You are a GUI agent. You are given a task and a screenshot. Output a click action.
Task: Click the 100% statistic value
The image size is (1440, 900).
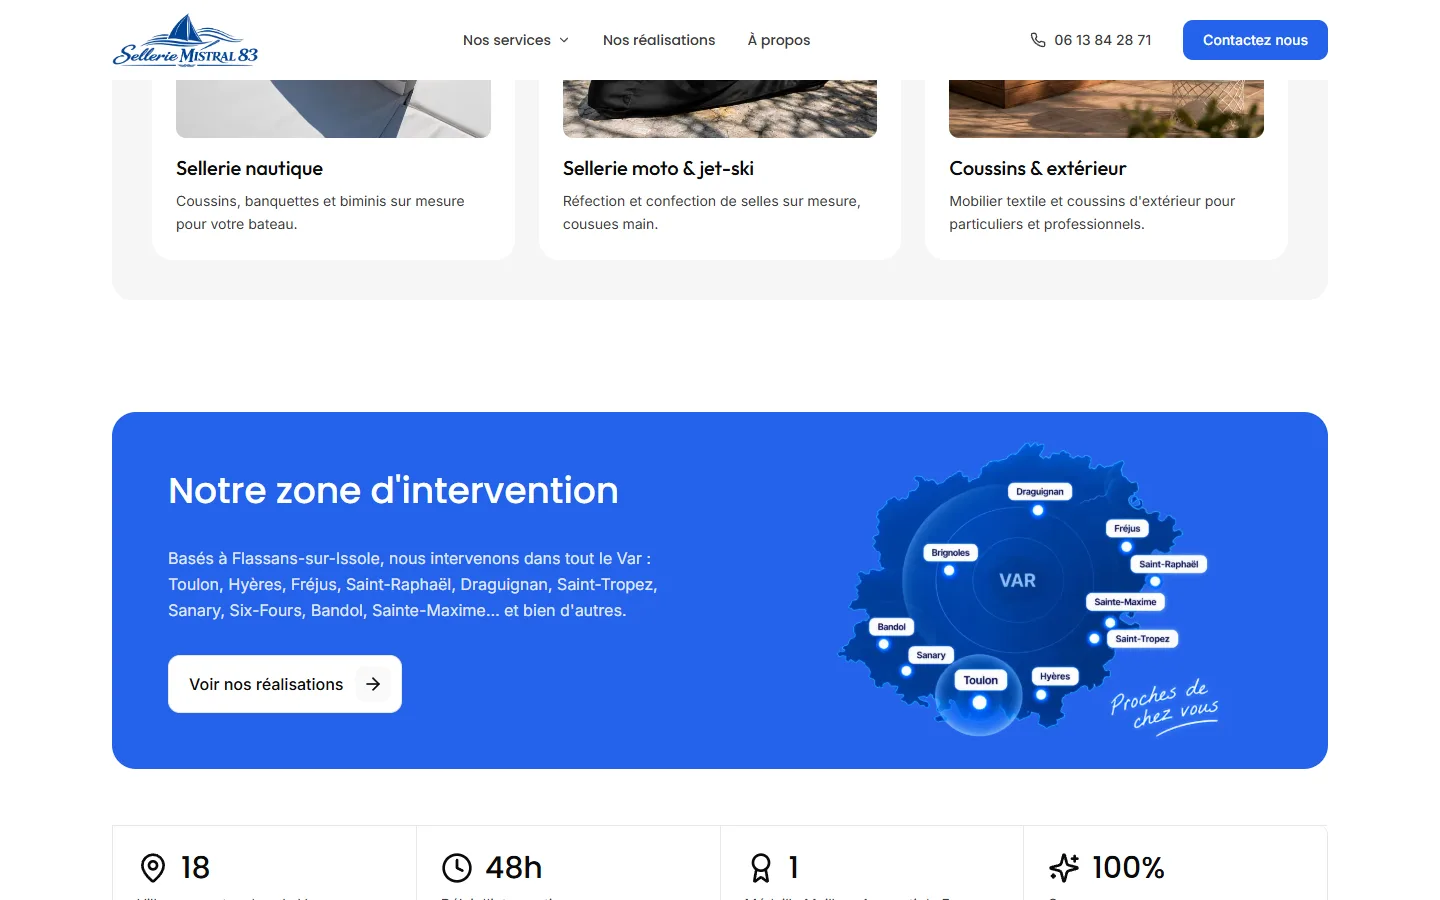pyautogui.click(x=1128, y=867)
